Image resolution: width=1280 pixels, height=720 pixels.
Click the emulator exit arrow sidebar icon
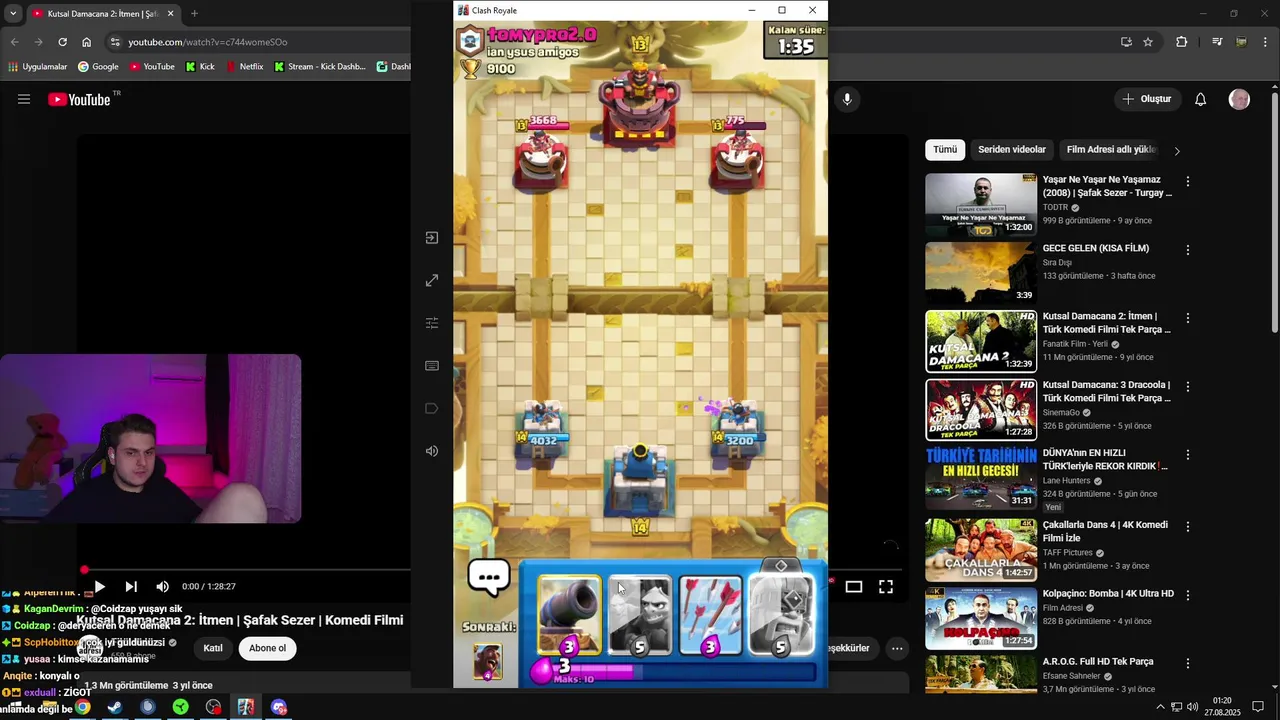(432, 238)
